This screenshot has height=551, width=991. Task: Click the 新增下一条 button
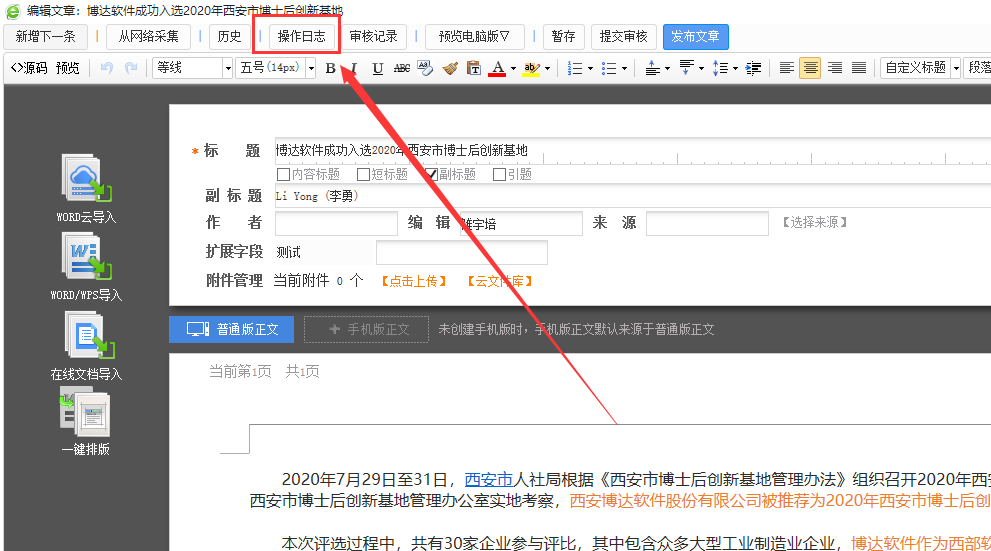click(46, 37)
